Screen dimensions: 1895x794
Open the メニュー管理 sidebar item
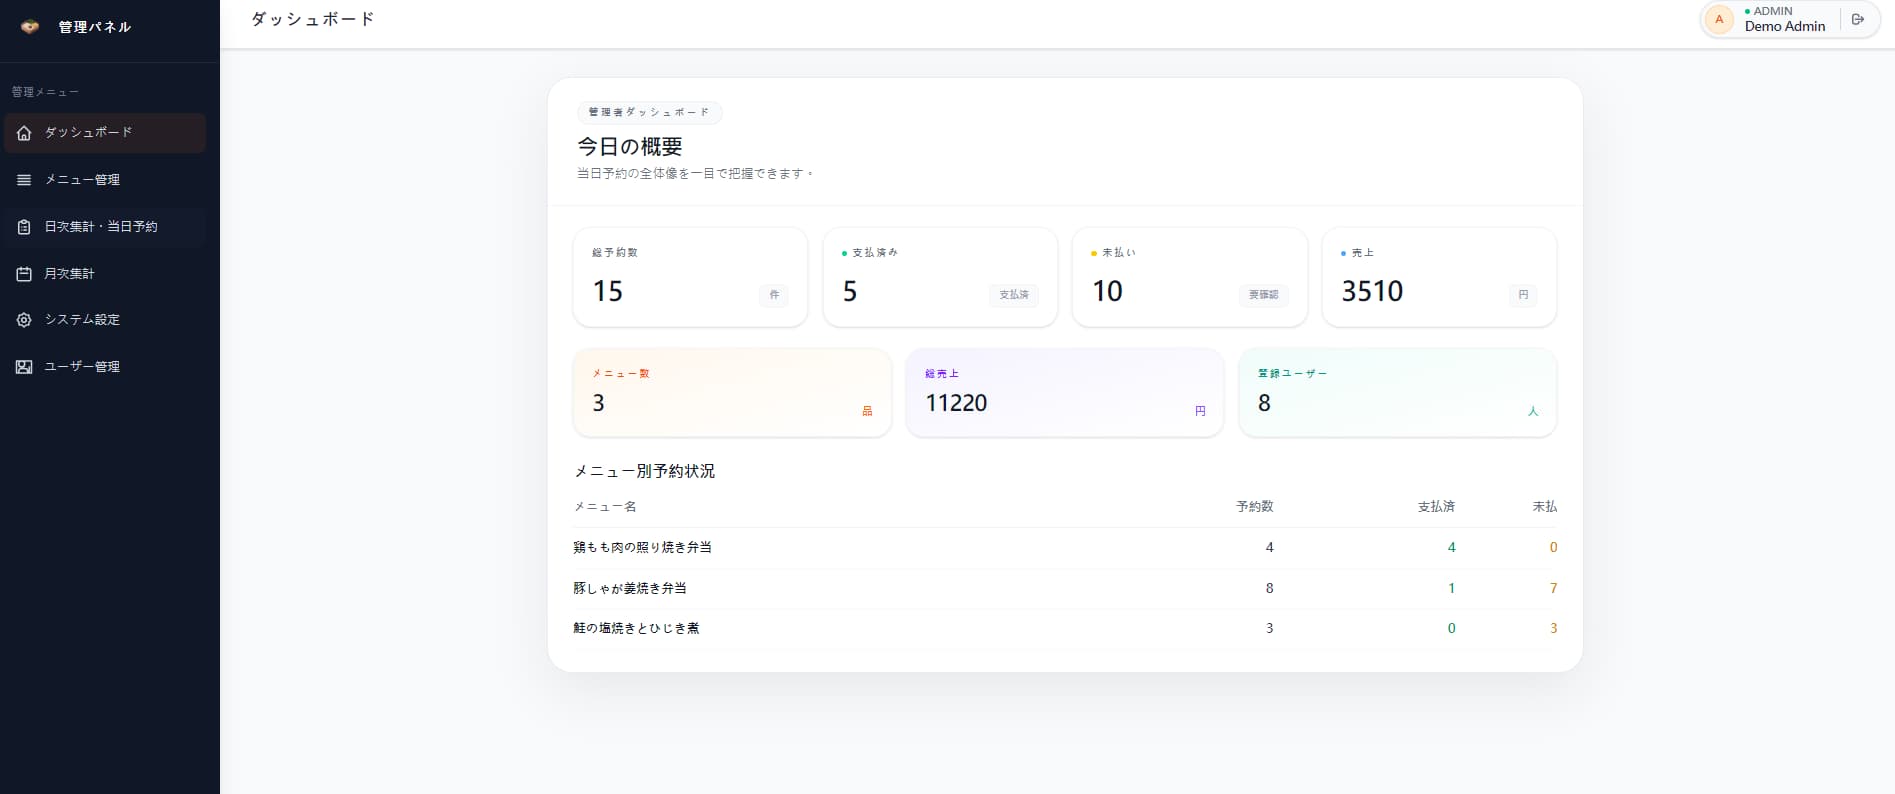pyautogui.click(x=105, y=180)
